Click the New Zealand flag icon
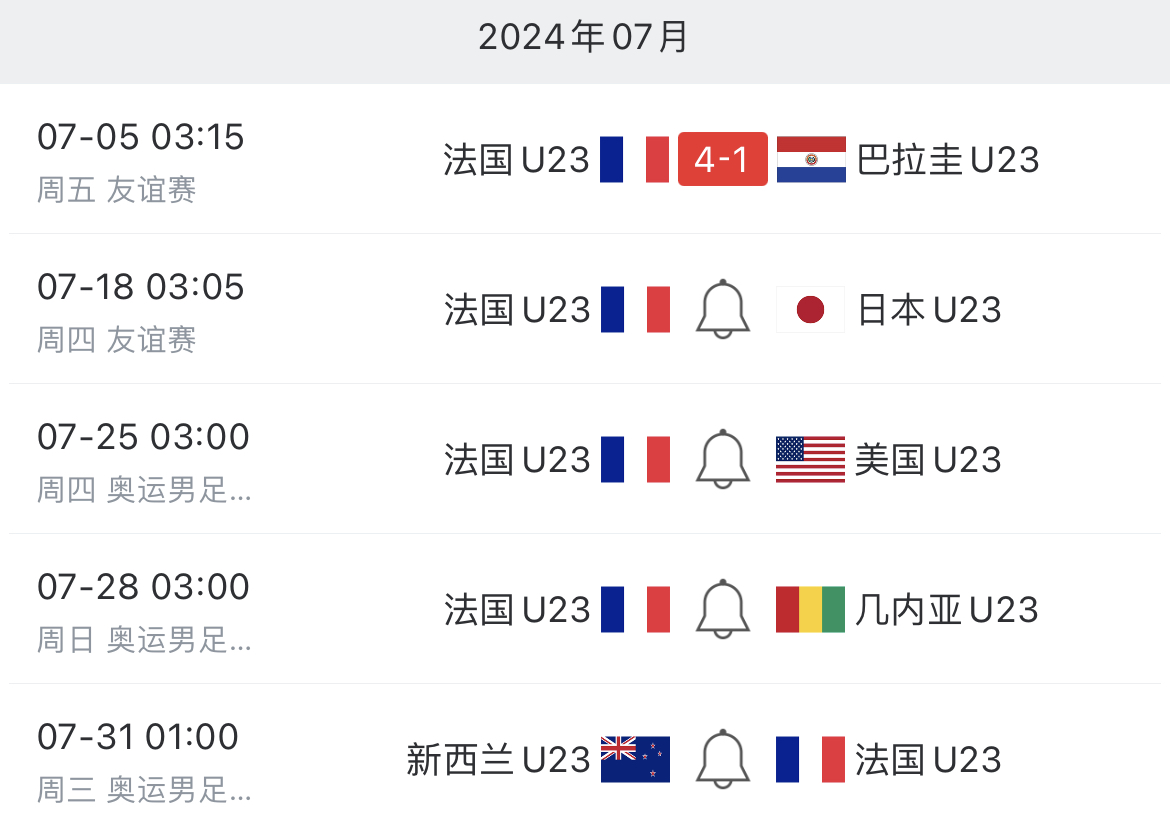Screen dimensions: 1170x824 635,759
